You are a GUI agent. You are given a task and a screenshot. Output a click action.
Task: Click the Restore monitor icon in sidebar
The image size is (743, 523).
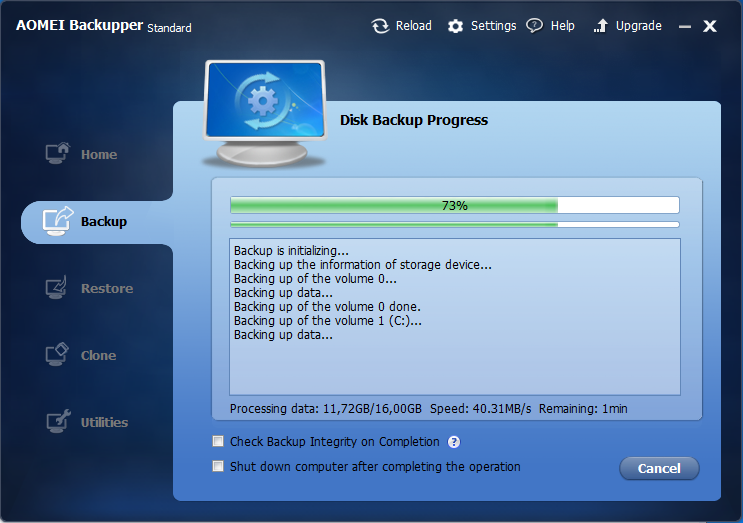[57, 288]
